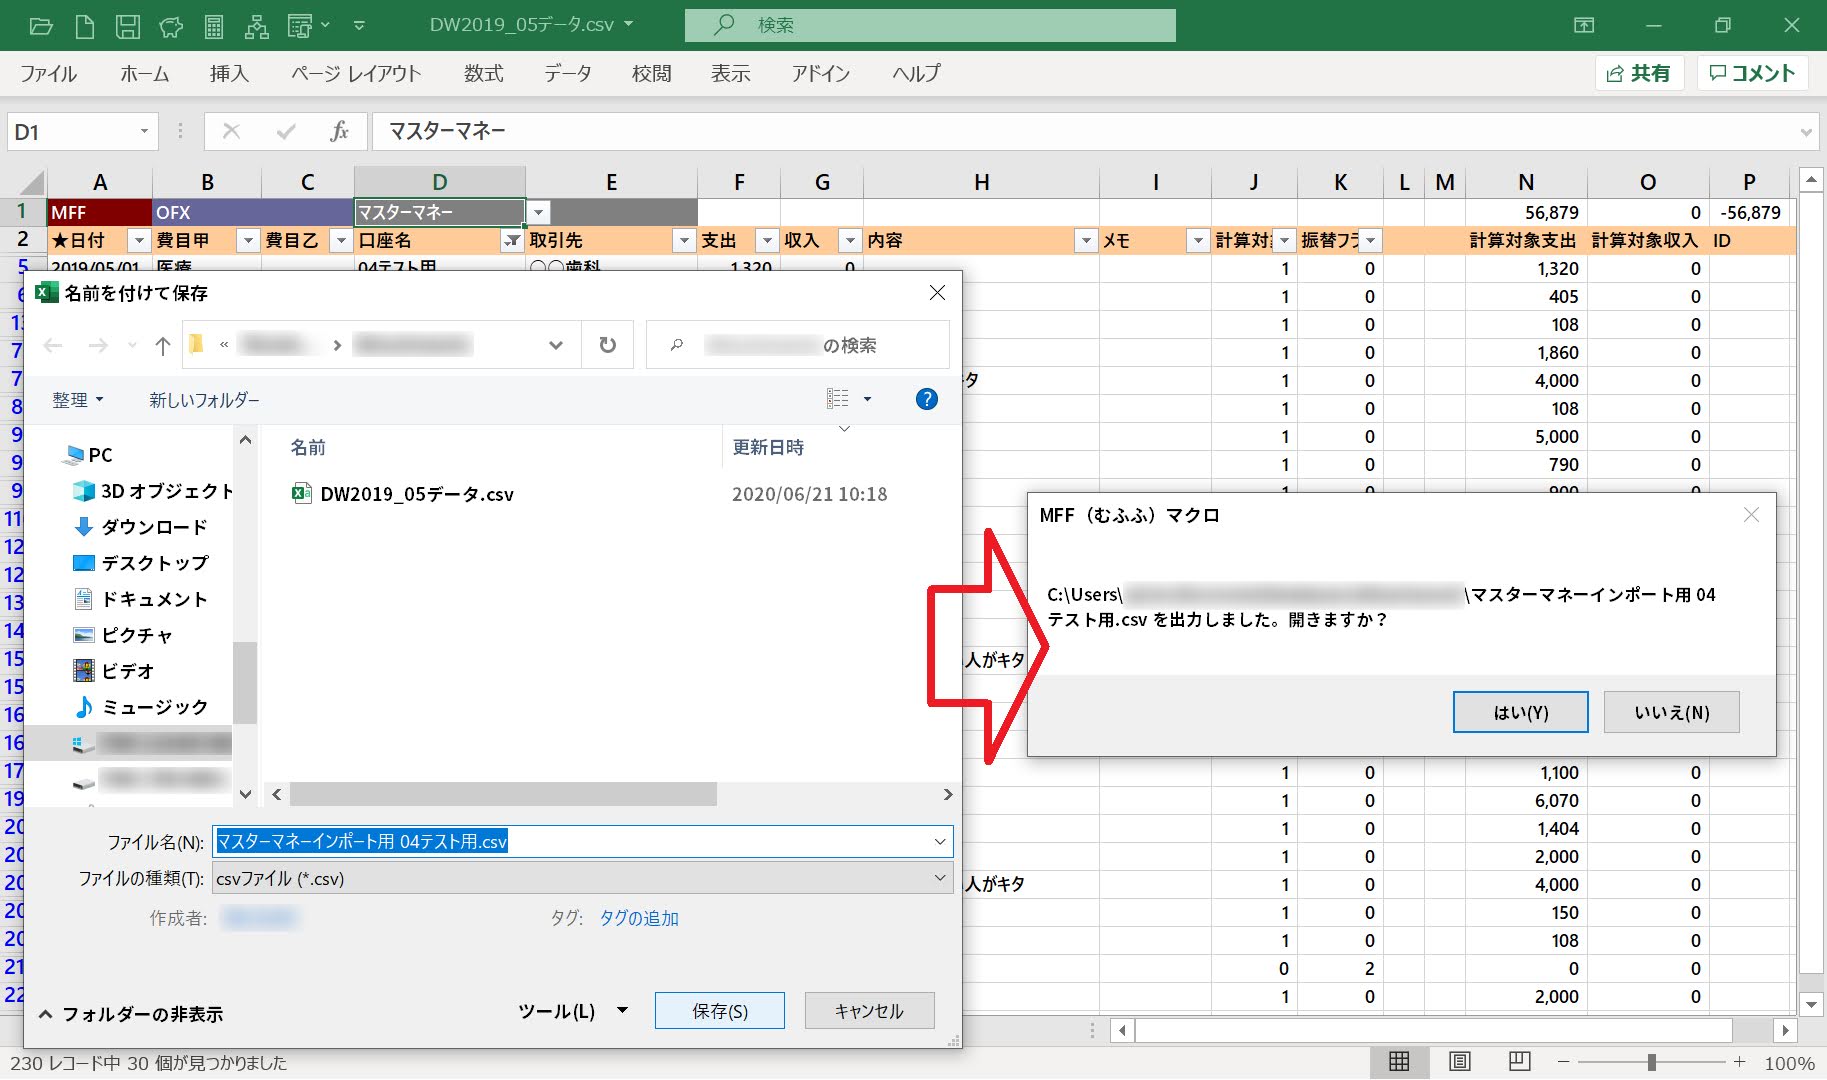Open filter dropdown for 支出 column

point(766,241)
